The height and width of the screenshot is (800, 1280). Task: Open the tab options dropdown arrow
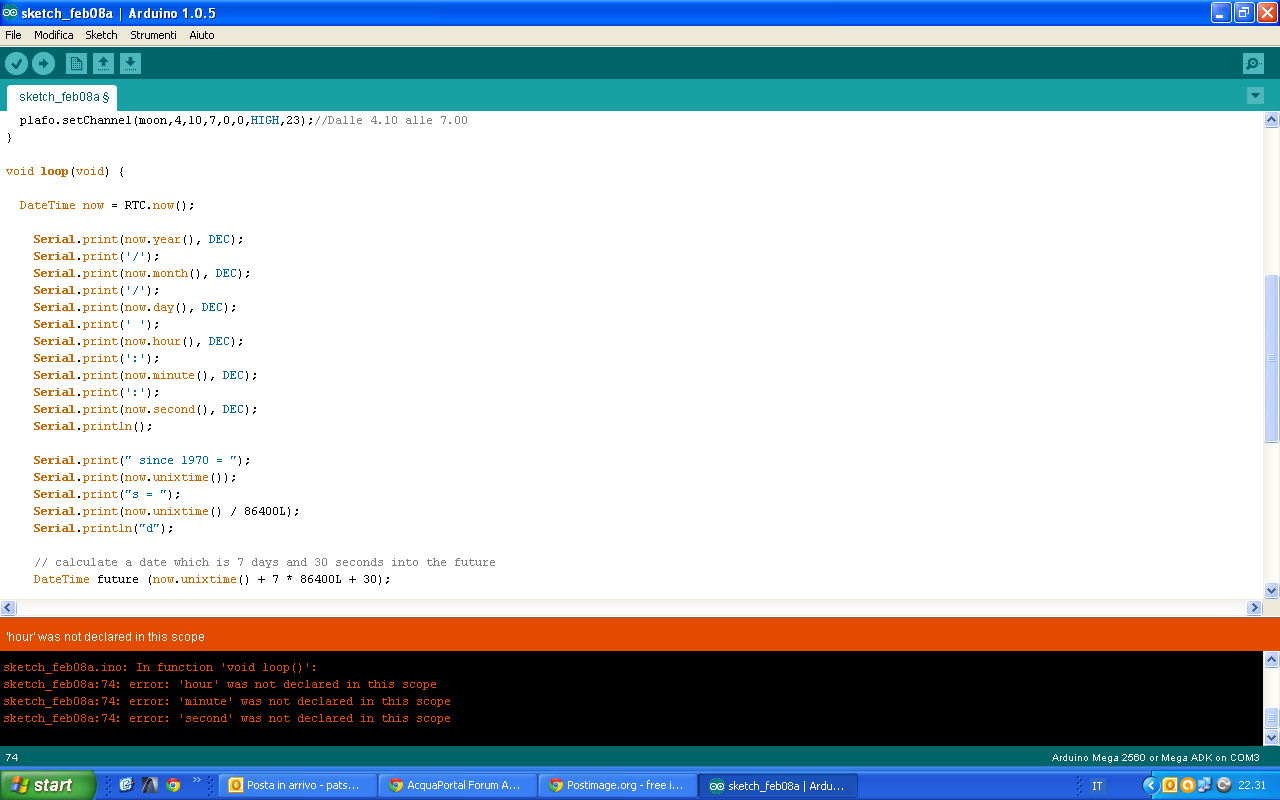point(1255,96)
